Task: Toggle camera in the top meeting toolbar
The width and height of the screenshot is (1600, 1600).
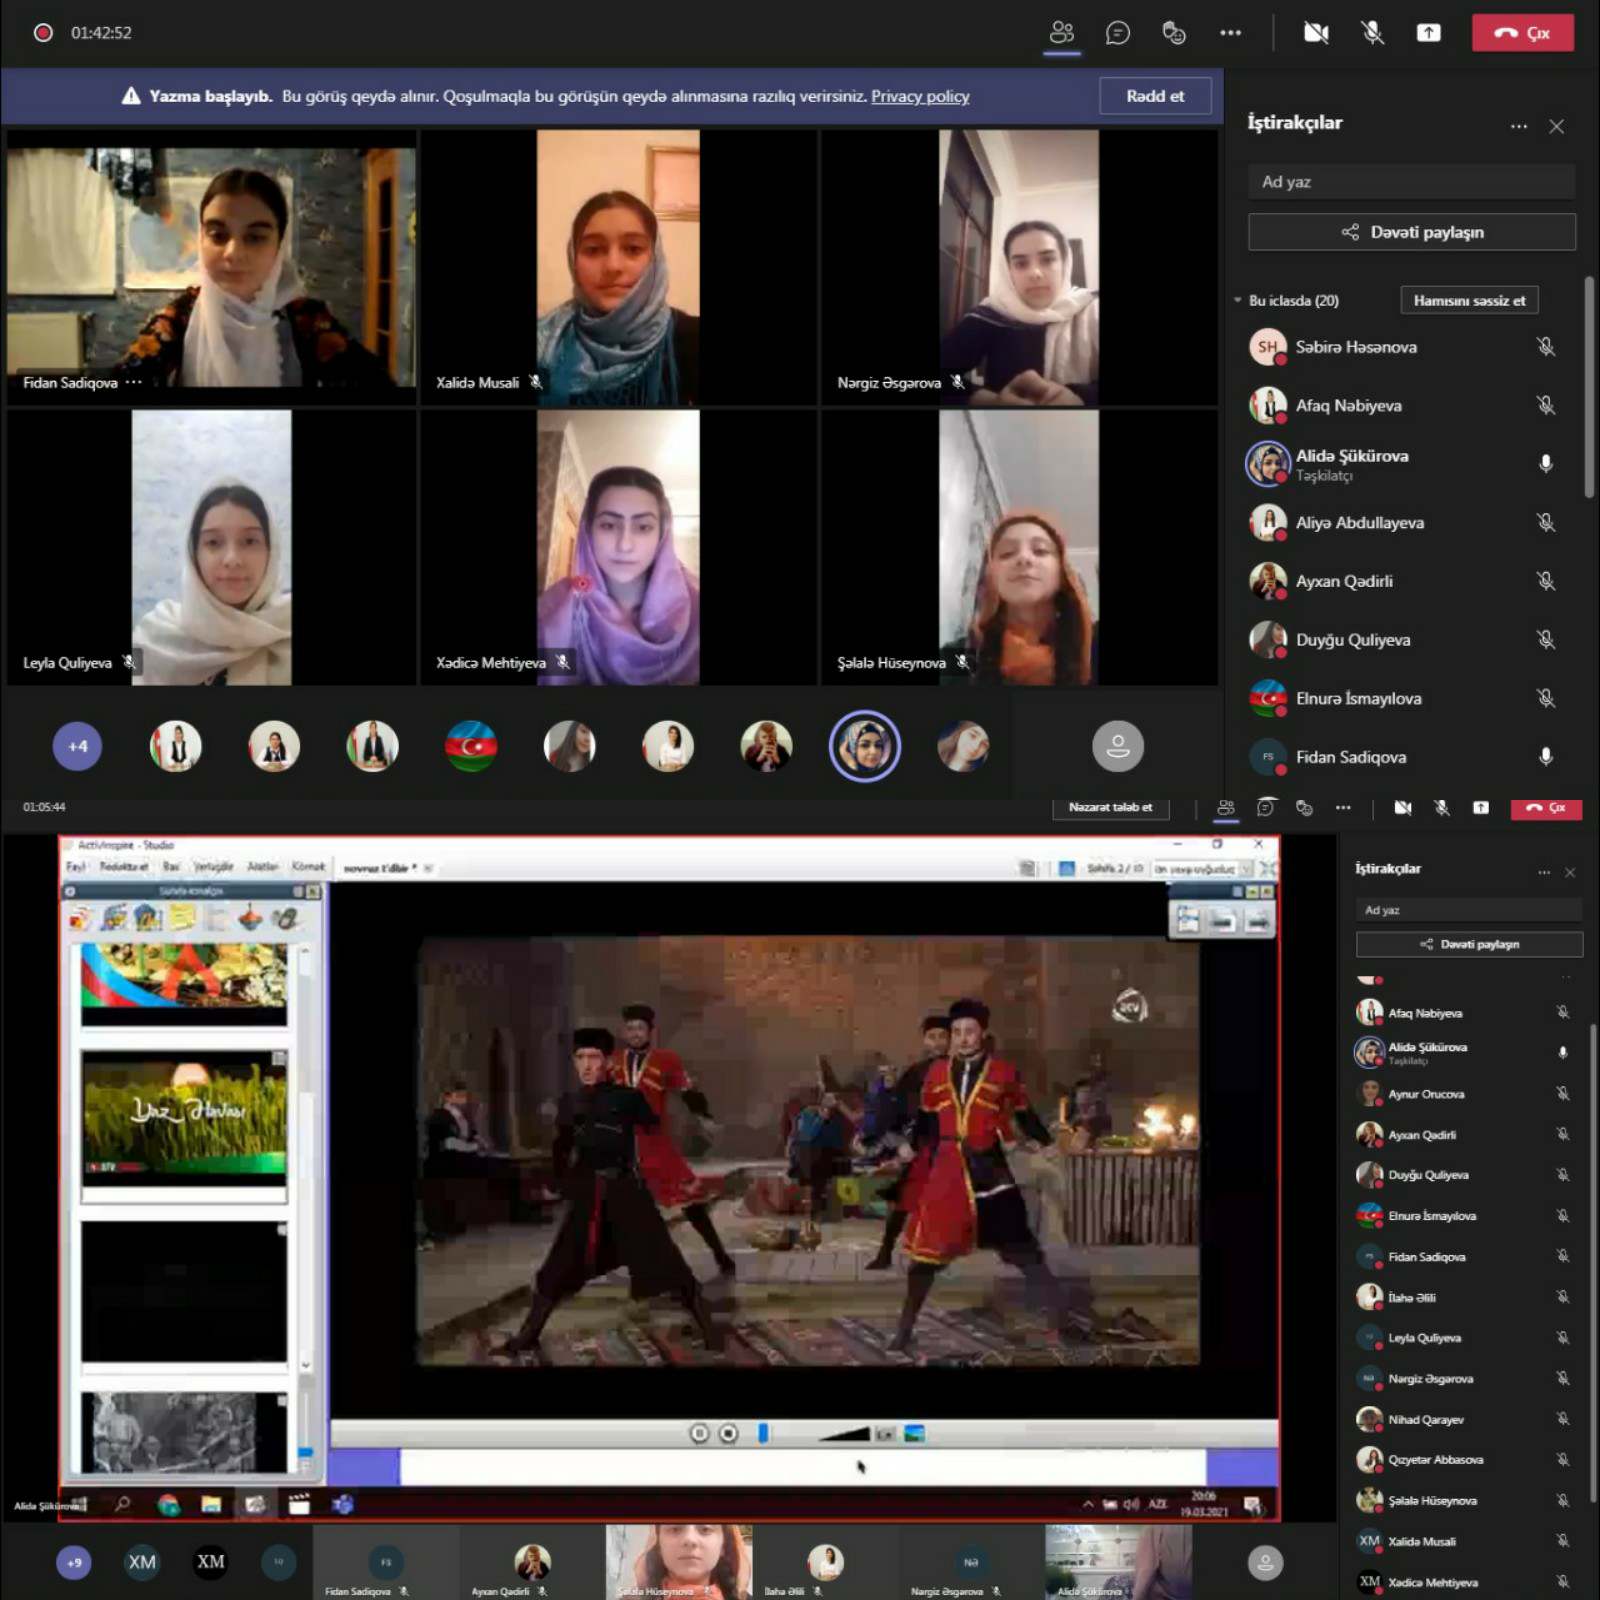Action: (x=1316, y=33)
